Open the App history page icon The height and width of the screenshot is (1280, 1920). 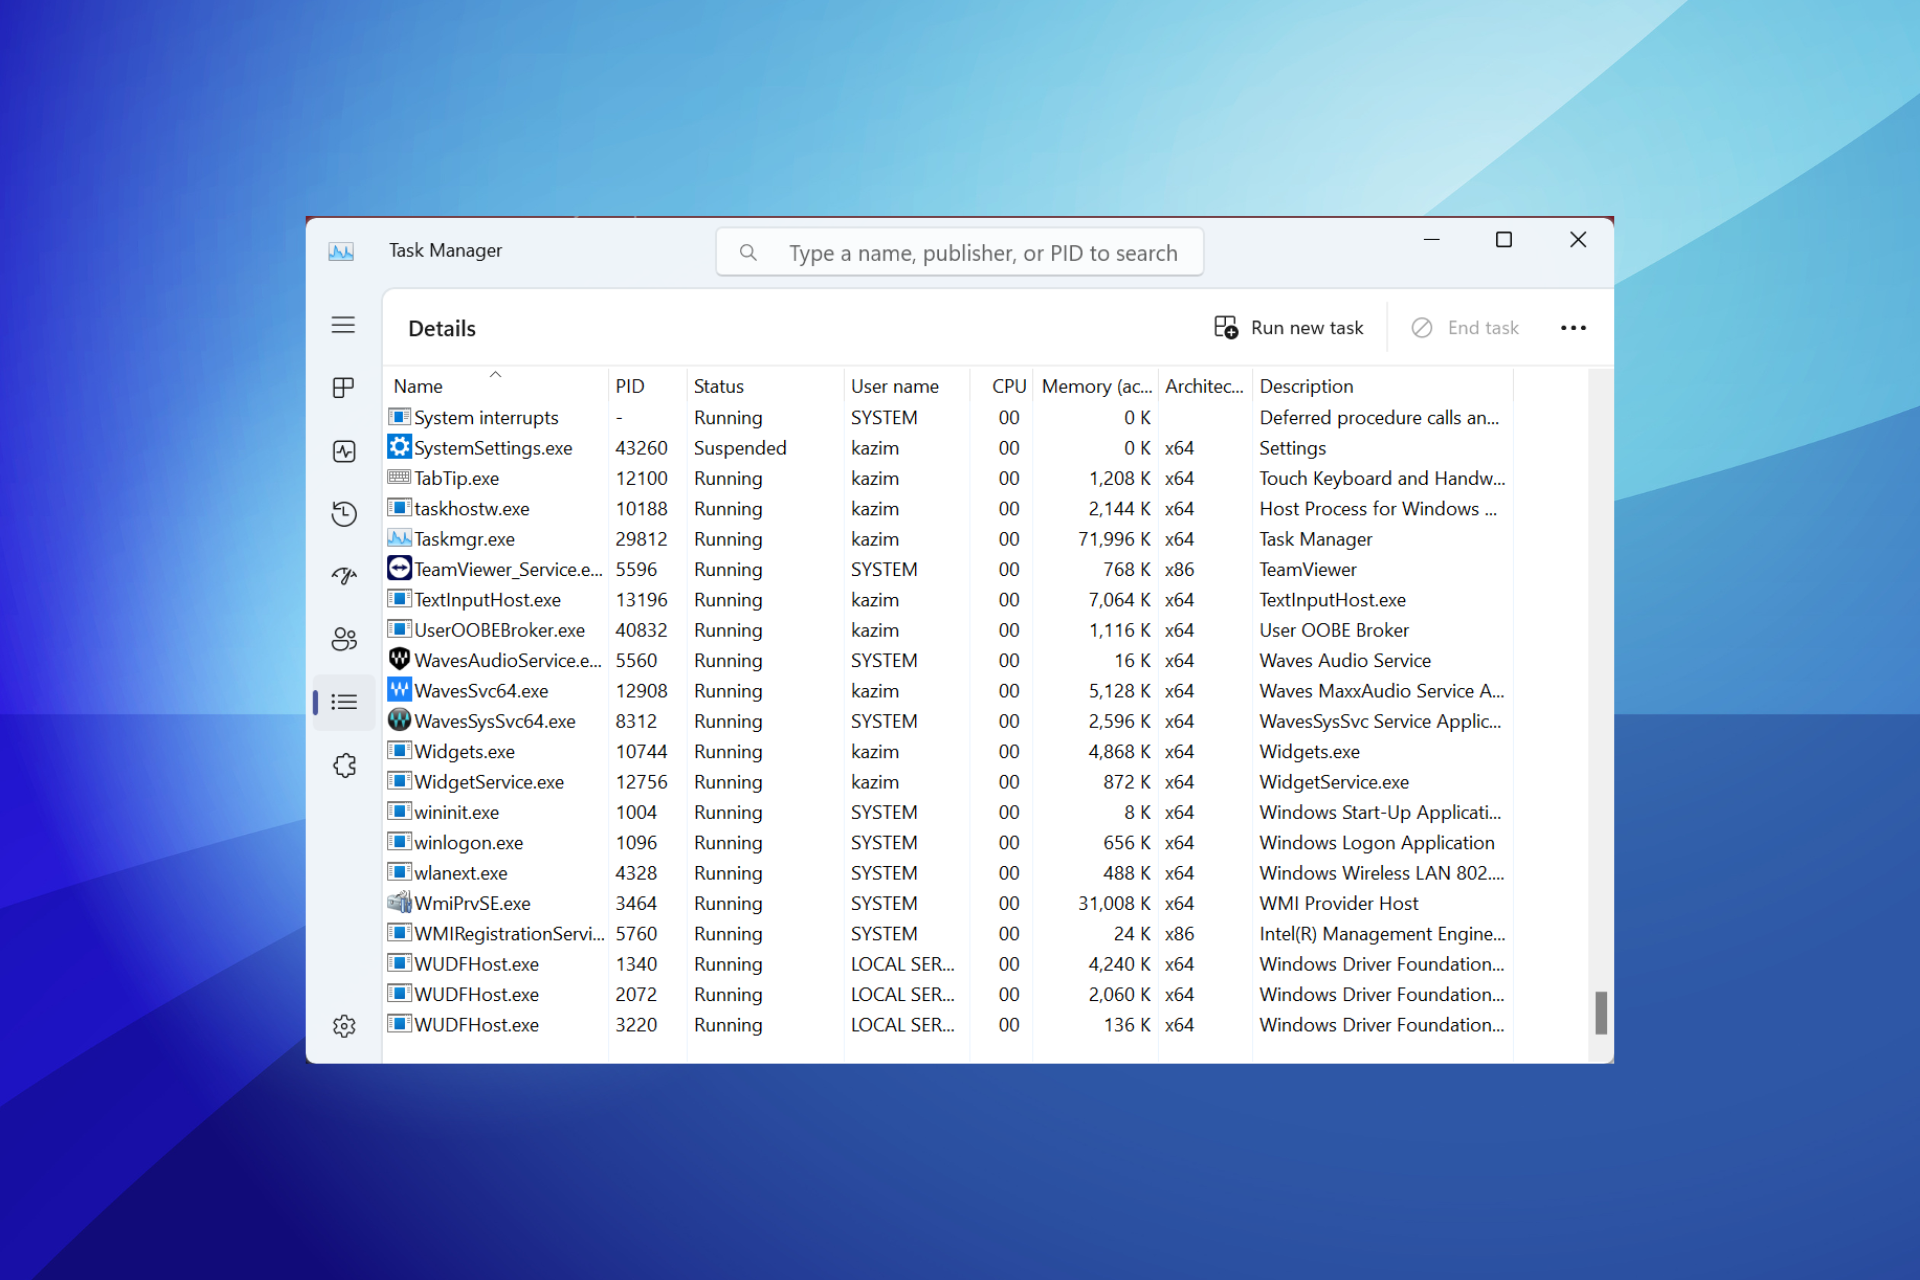(344, 514)
